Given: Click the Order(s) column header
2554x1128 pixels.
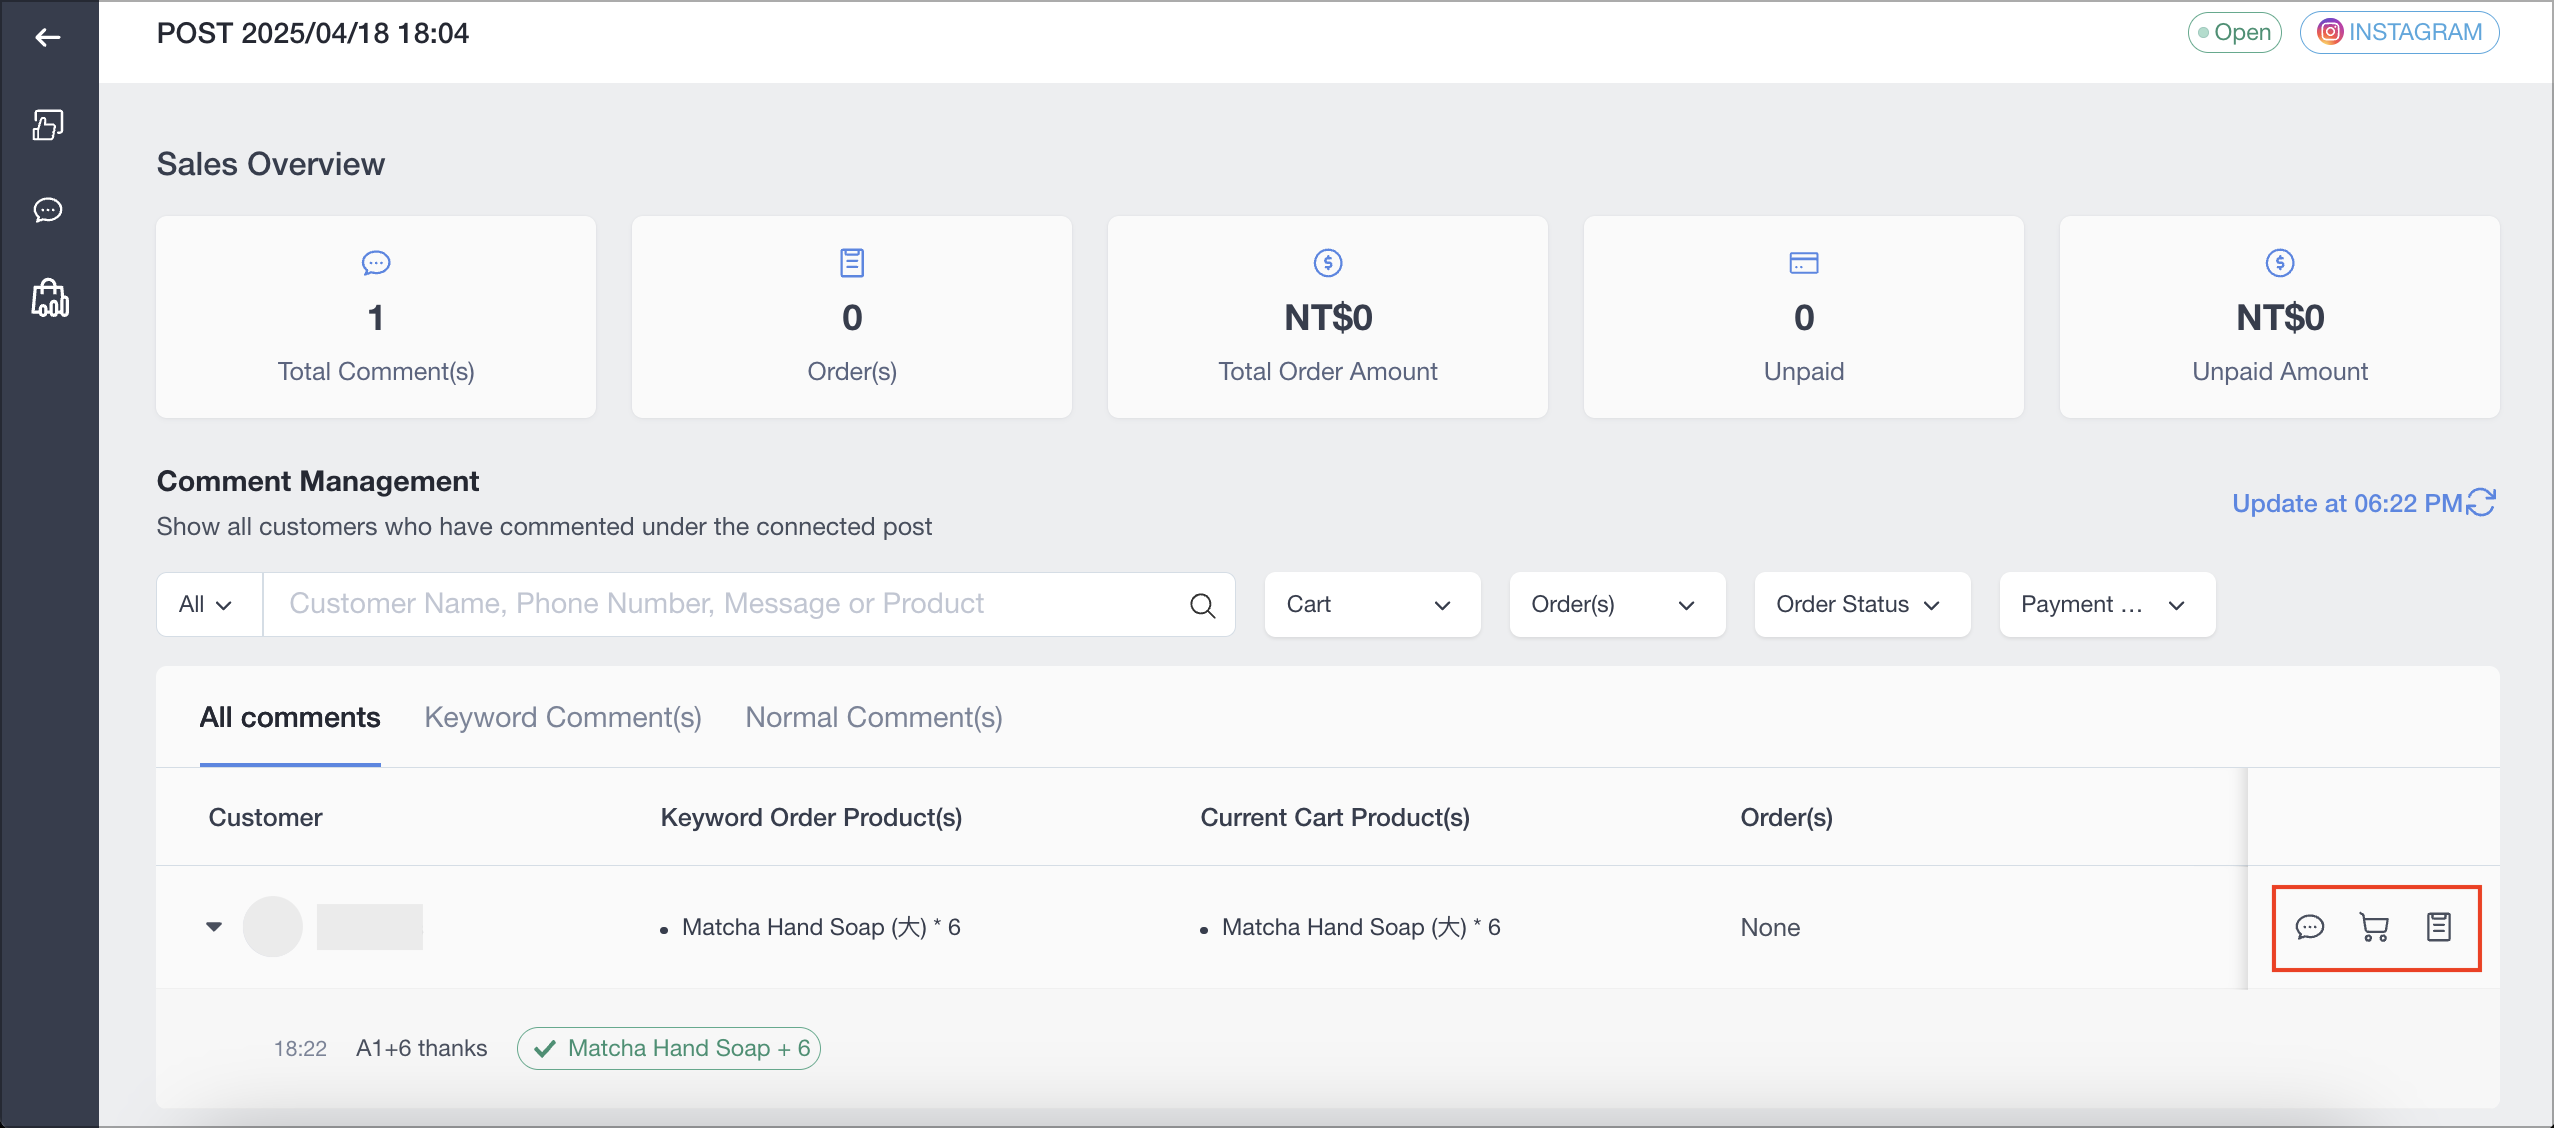Looking at the screenshot, I should (1786, 817).
